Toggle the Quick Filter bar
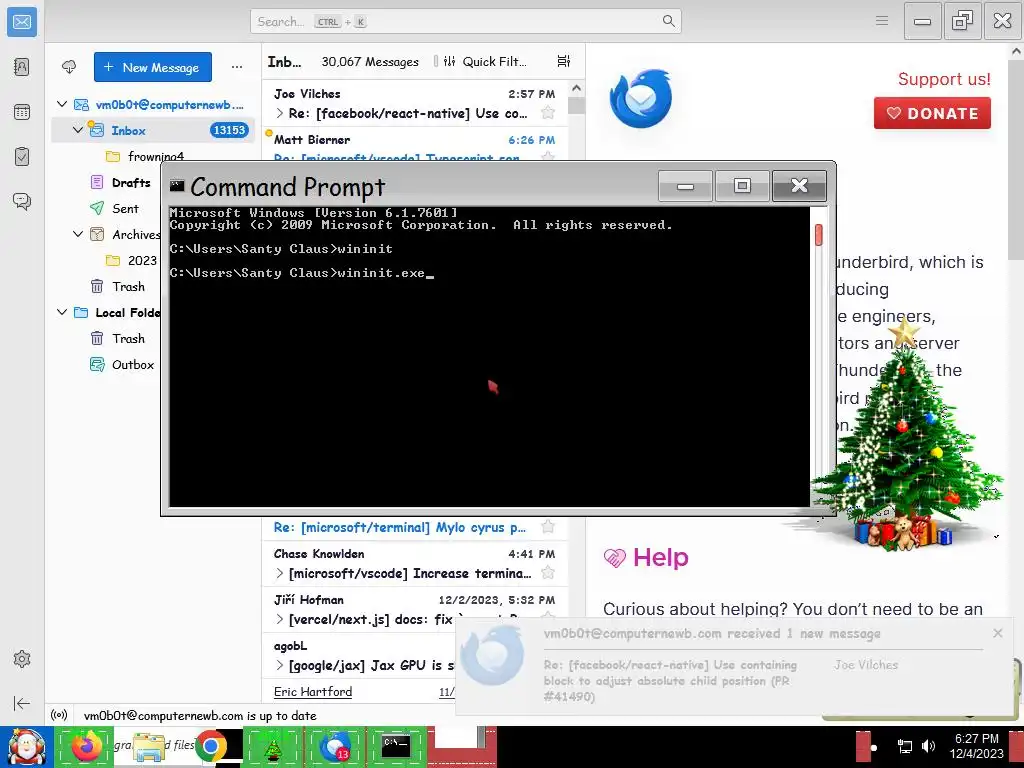1024x768 pixels. click(485, 61)
